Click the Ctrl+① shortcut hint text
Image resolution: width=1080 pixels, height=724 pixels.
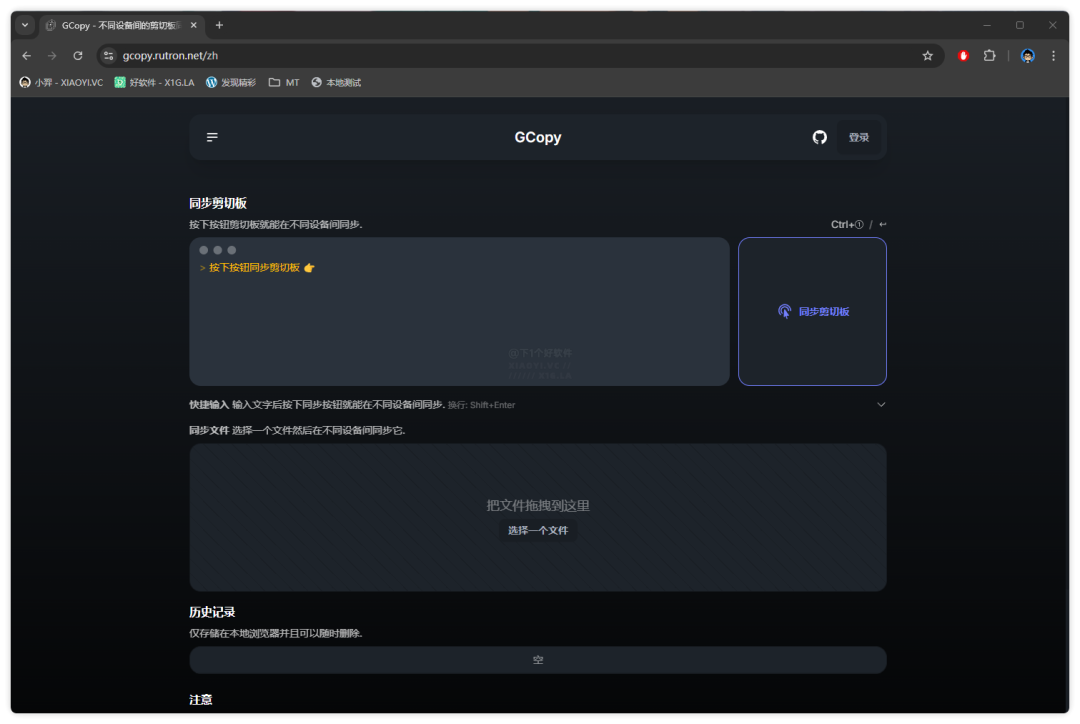click(x=847, y=225)
